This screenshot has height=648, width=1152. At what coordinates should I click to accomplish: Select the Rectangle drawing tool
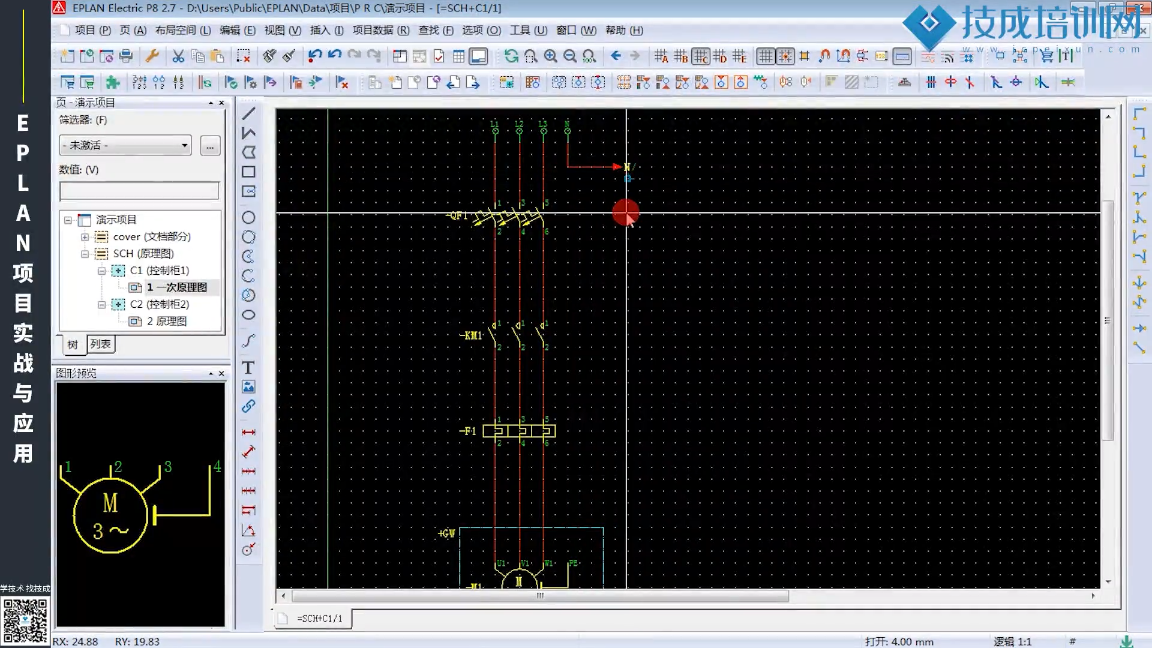coord(249,172)
